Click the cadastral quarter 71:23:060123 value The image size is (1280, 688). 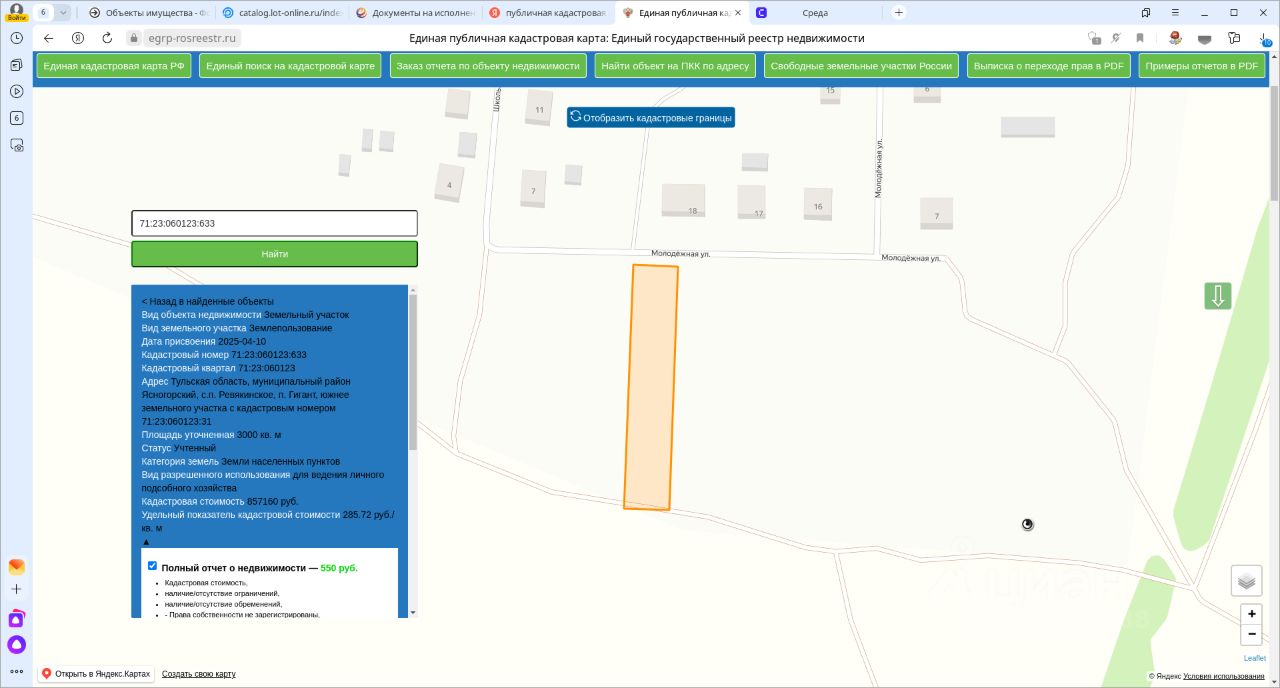[266, 368]
